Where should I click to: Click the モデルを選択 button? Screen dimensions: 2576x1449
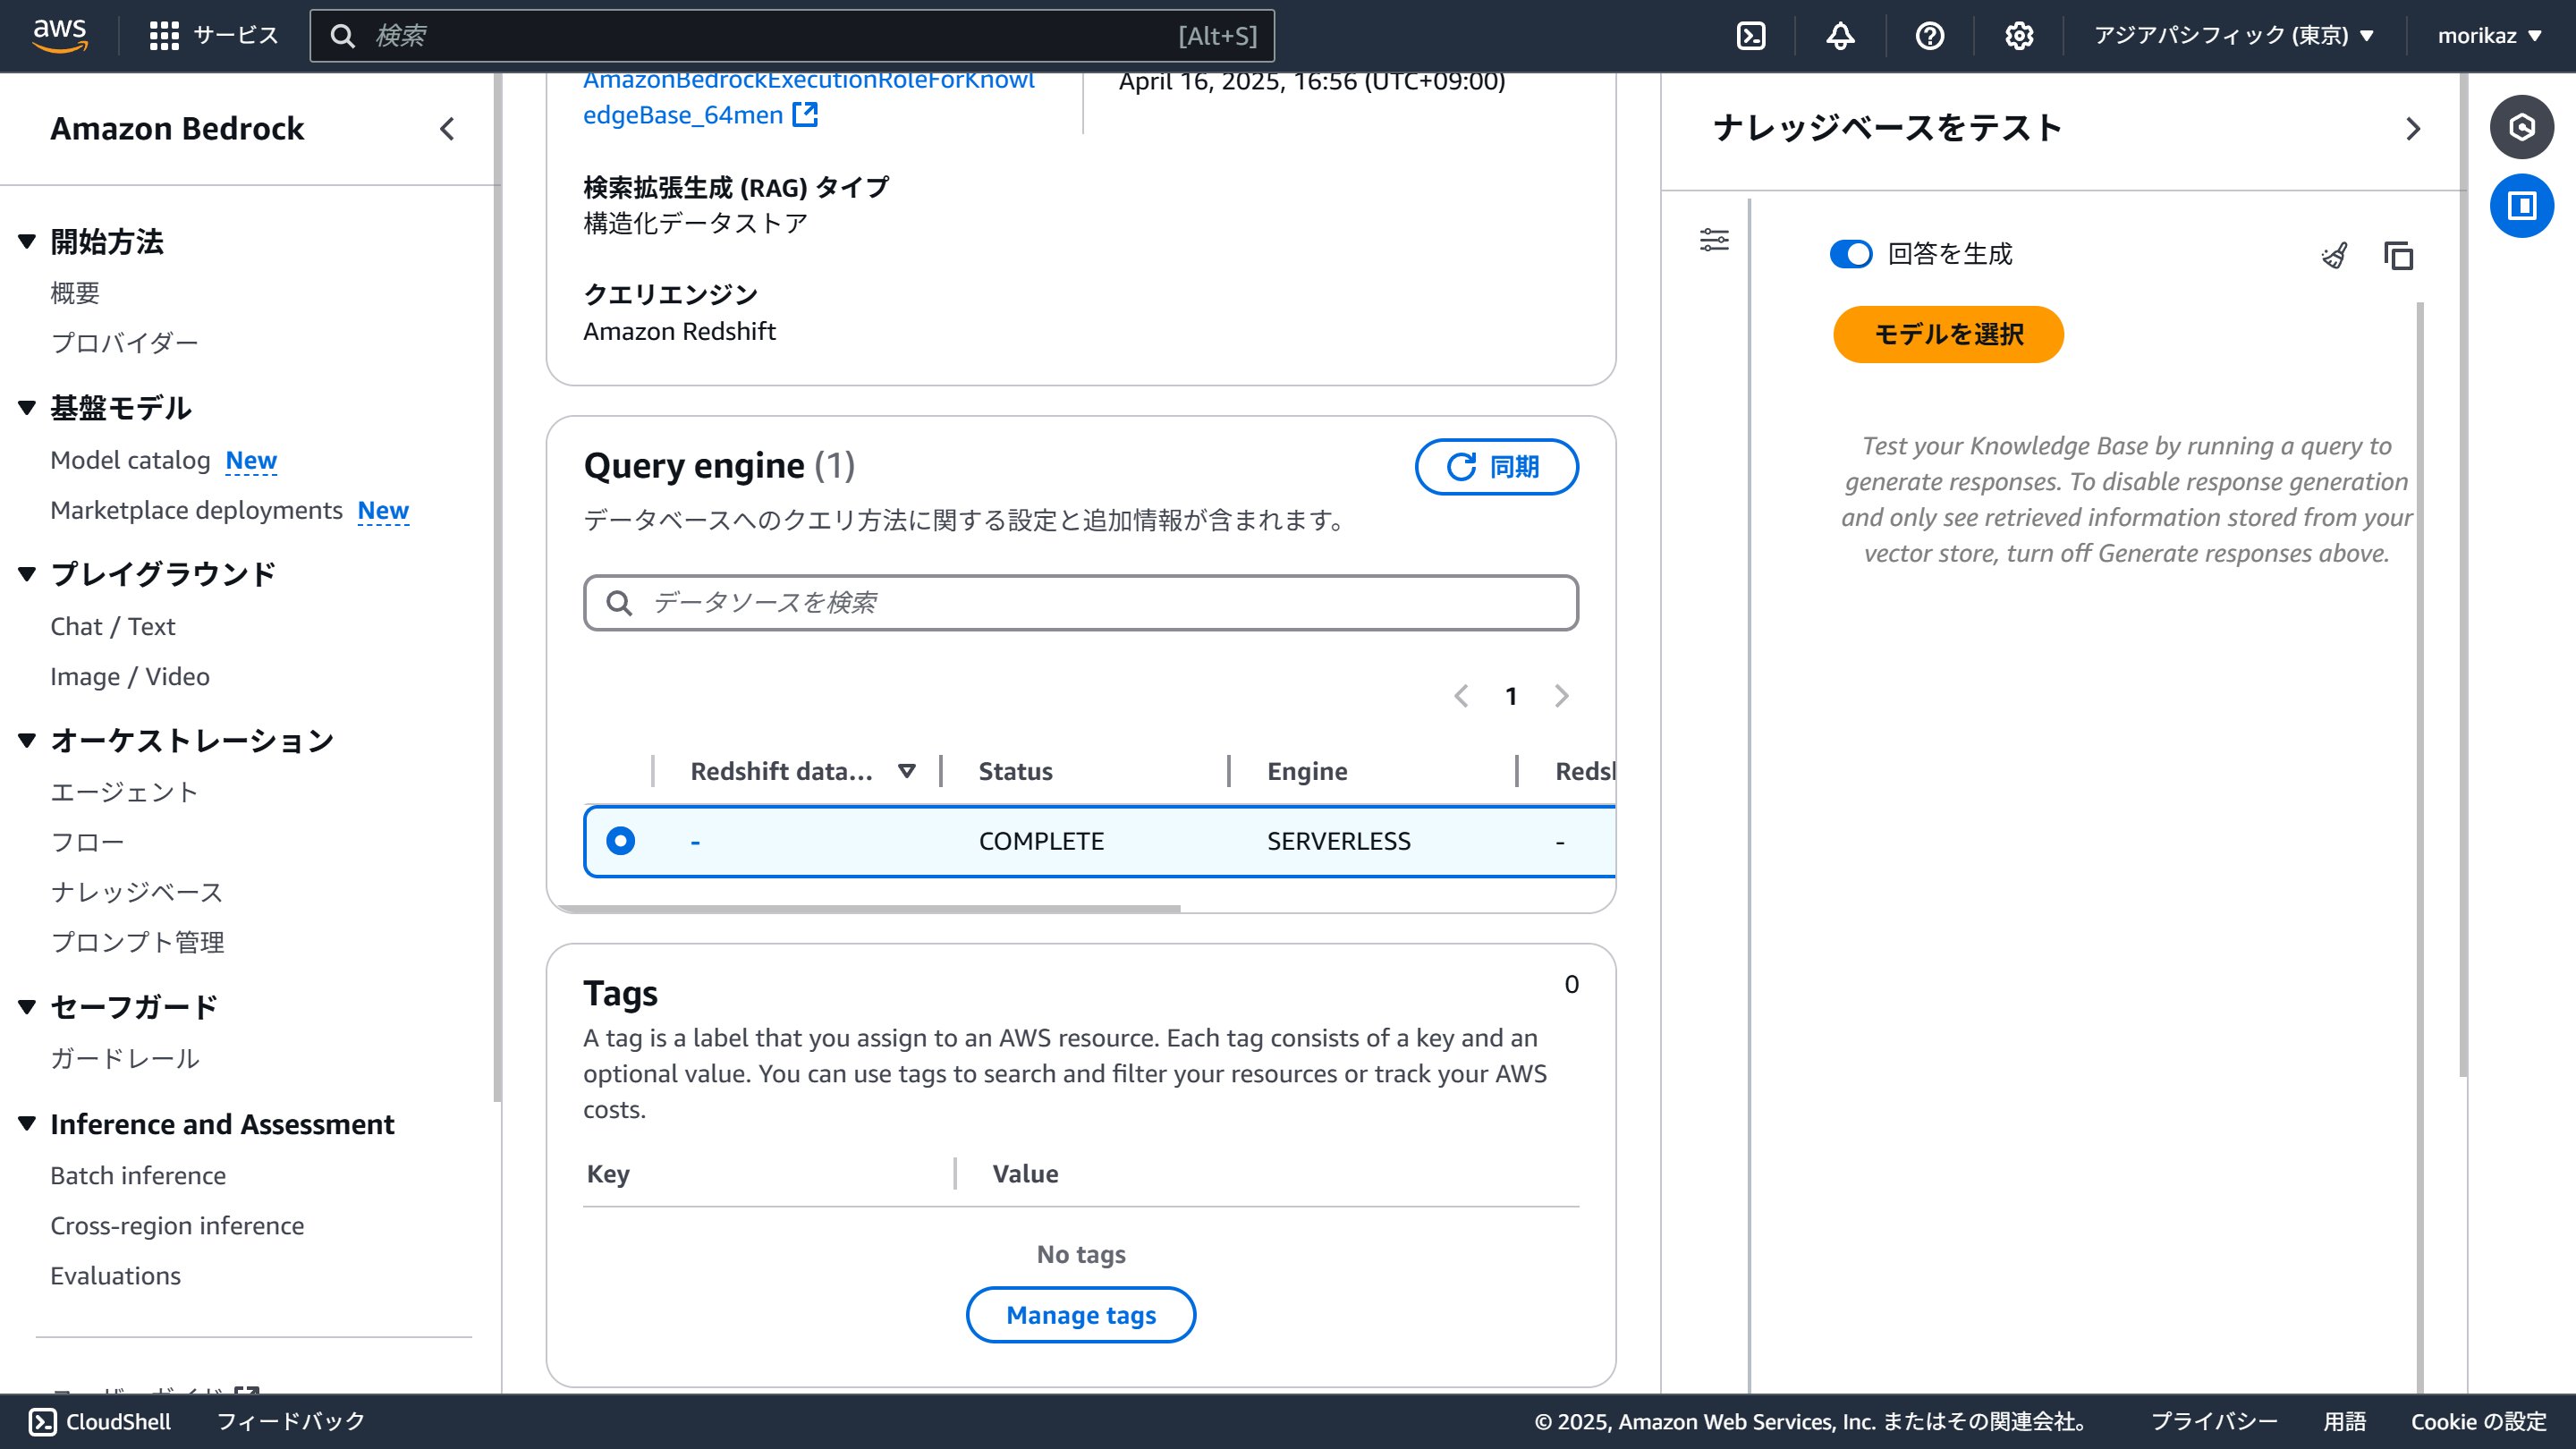coord(1947,334)
